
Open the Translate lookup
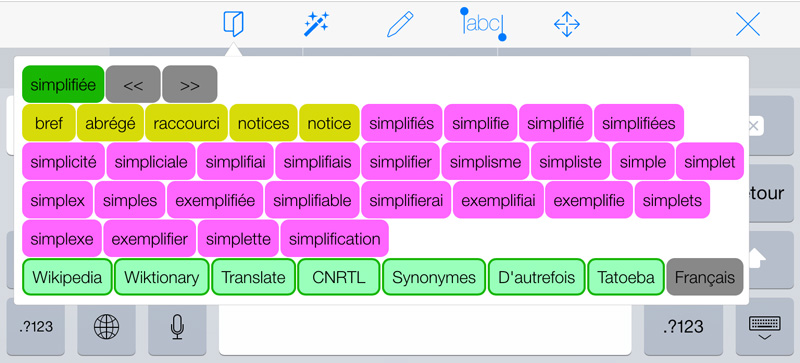[x=254, y=277]
